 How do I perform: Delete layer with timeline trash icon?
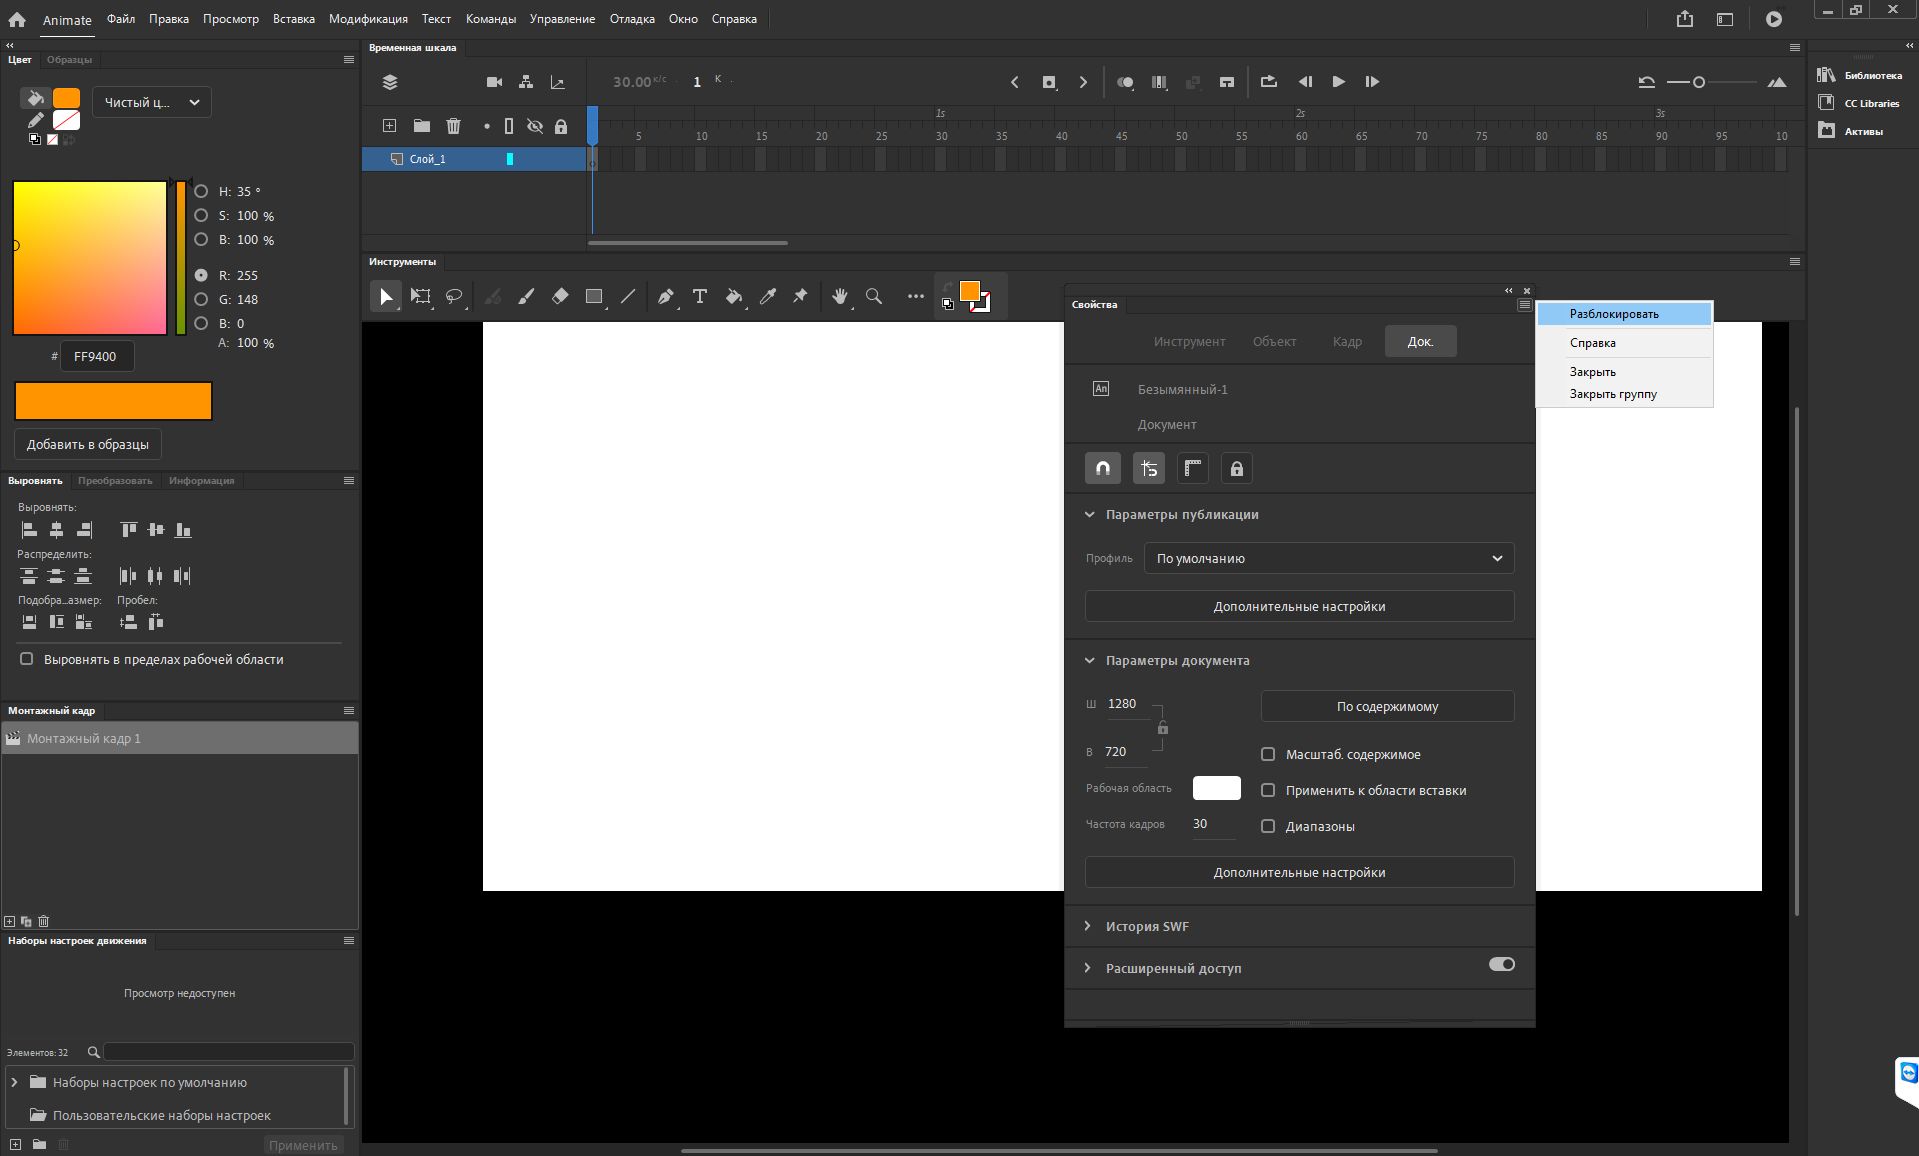click(x=453, y=126)
